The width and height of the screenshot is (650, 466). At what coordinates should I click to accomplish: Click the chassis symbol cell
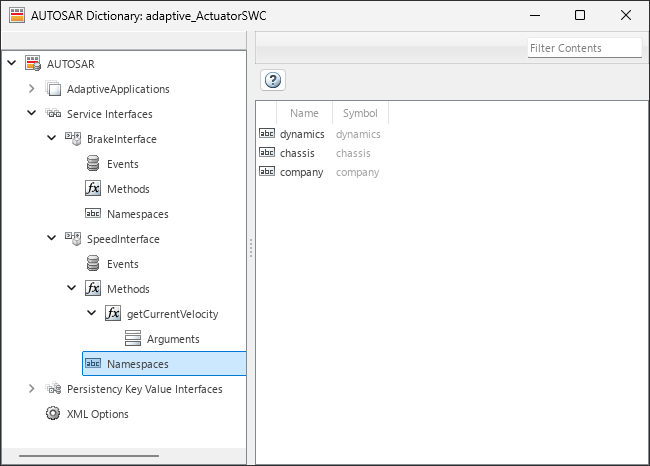click(353, 153)
